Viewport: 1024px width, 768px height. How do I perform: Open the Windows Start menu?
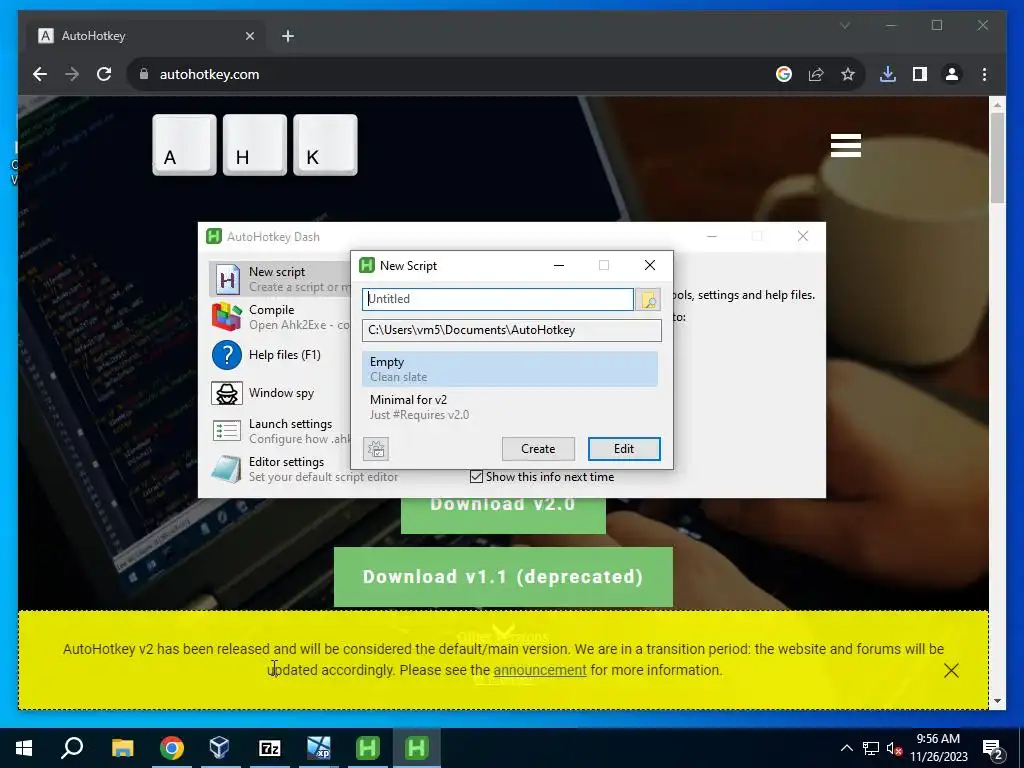click(x=24, y=748)
